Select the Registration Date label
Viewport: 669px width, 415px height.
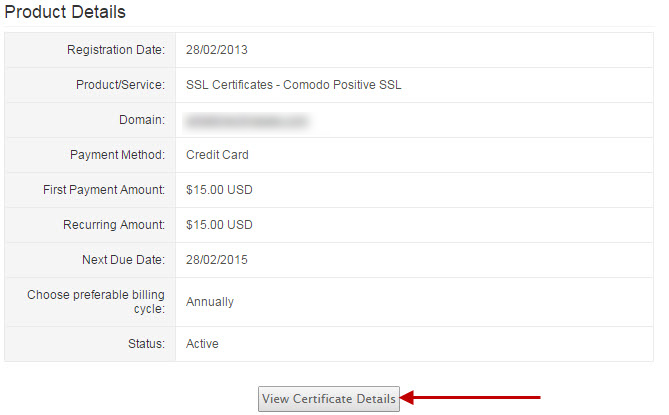116,50
